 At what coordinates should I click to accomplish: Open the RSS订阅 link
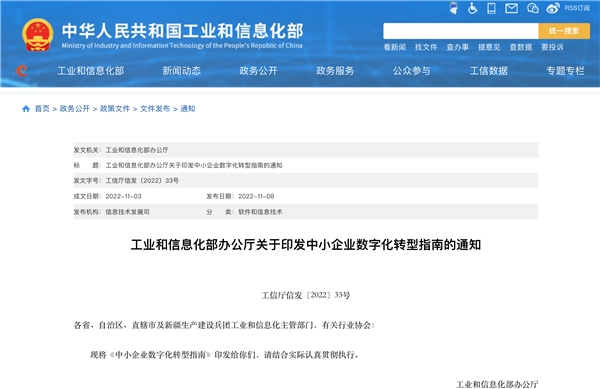[x=577, y=8]
